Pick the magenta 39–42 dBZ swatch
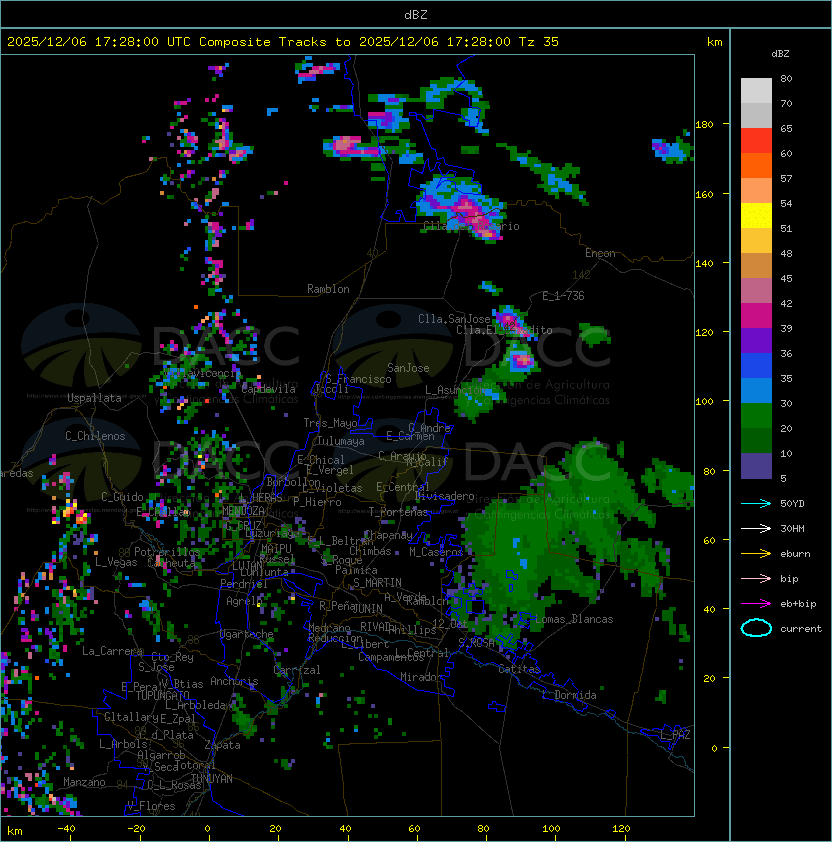Image resolution: width=832 pixels, height=842 pixels. (x=756, y=316)
